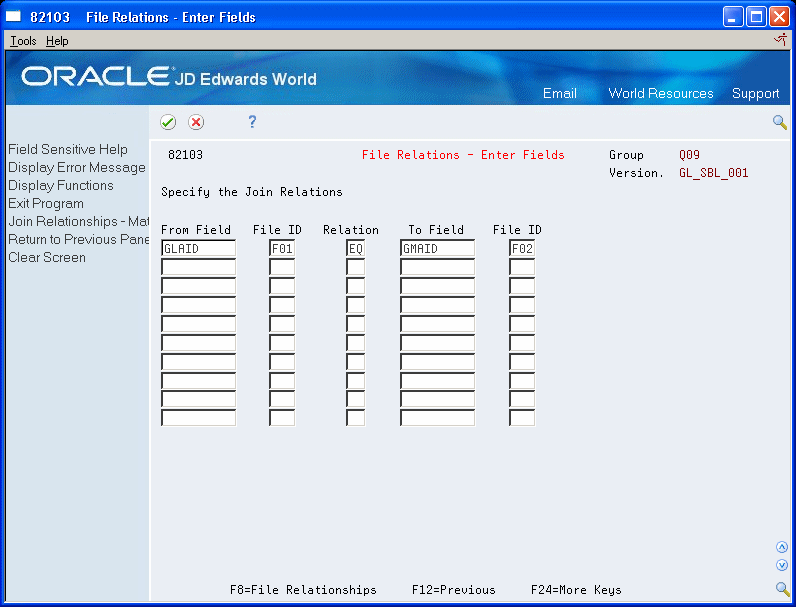Click the File ID field containing F01
Viewport: 796px width, 607px height.
(x=282, y=249)
